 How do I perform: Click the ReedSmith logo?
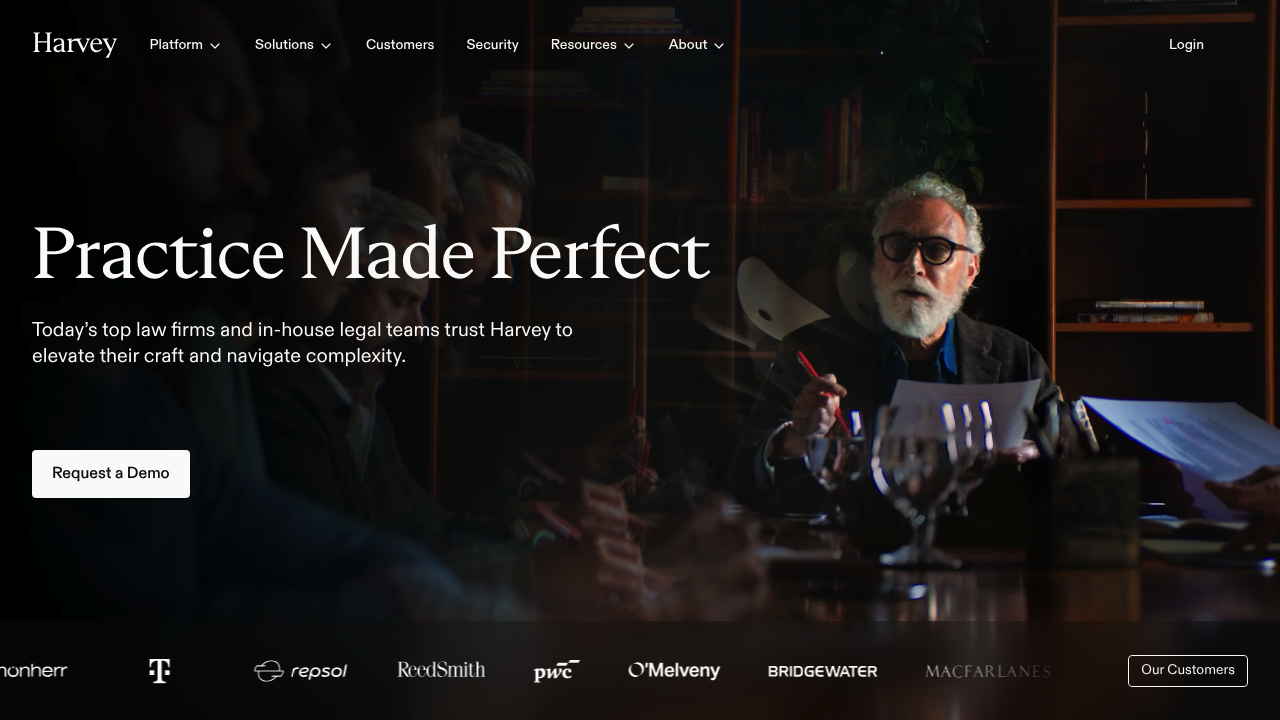[x=441, y=670]
